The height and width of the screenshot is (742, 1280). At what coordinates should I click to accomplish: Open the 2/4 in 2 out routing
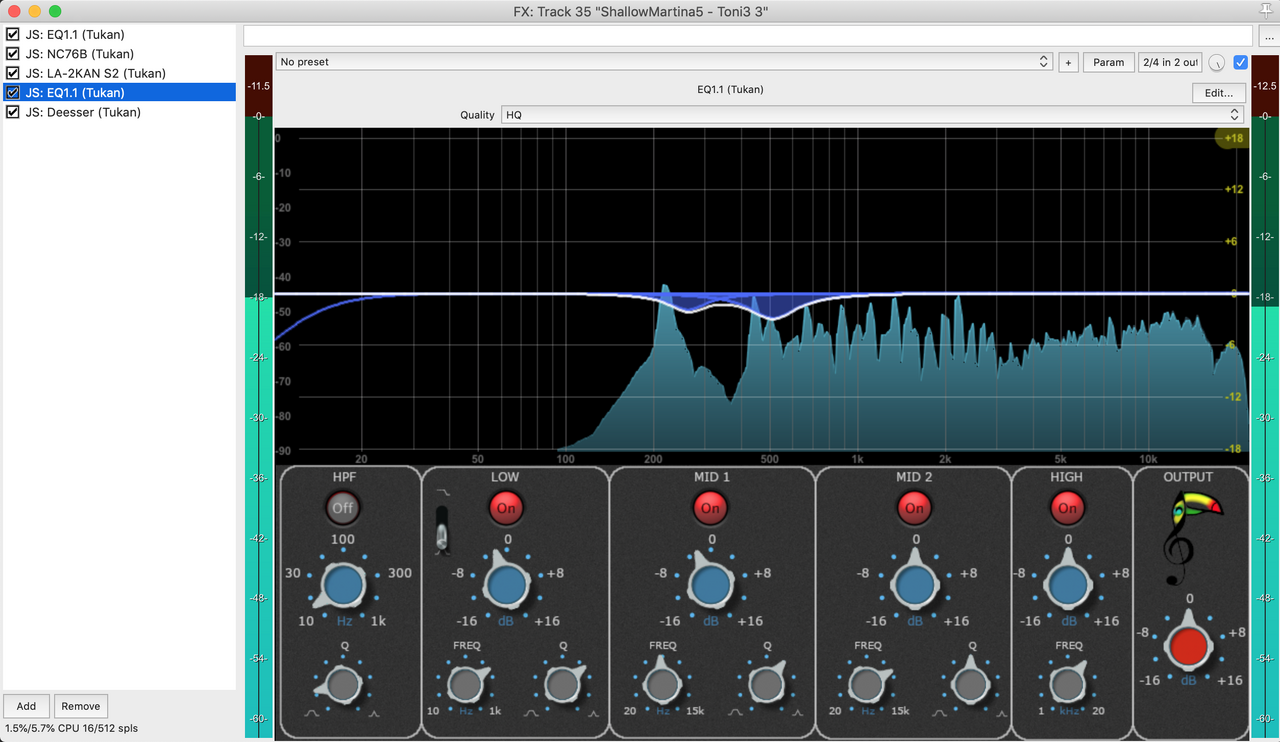1169,62
